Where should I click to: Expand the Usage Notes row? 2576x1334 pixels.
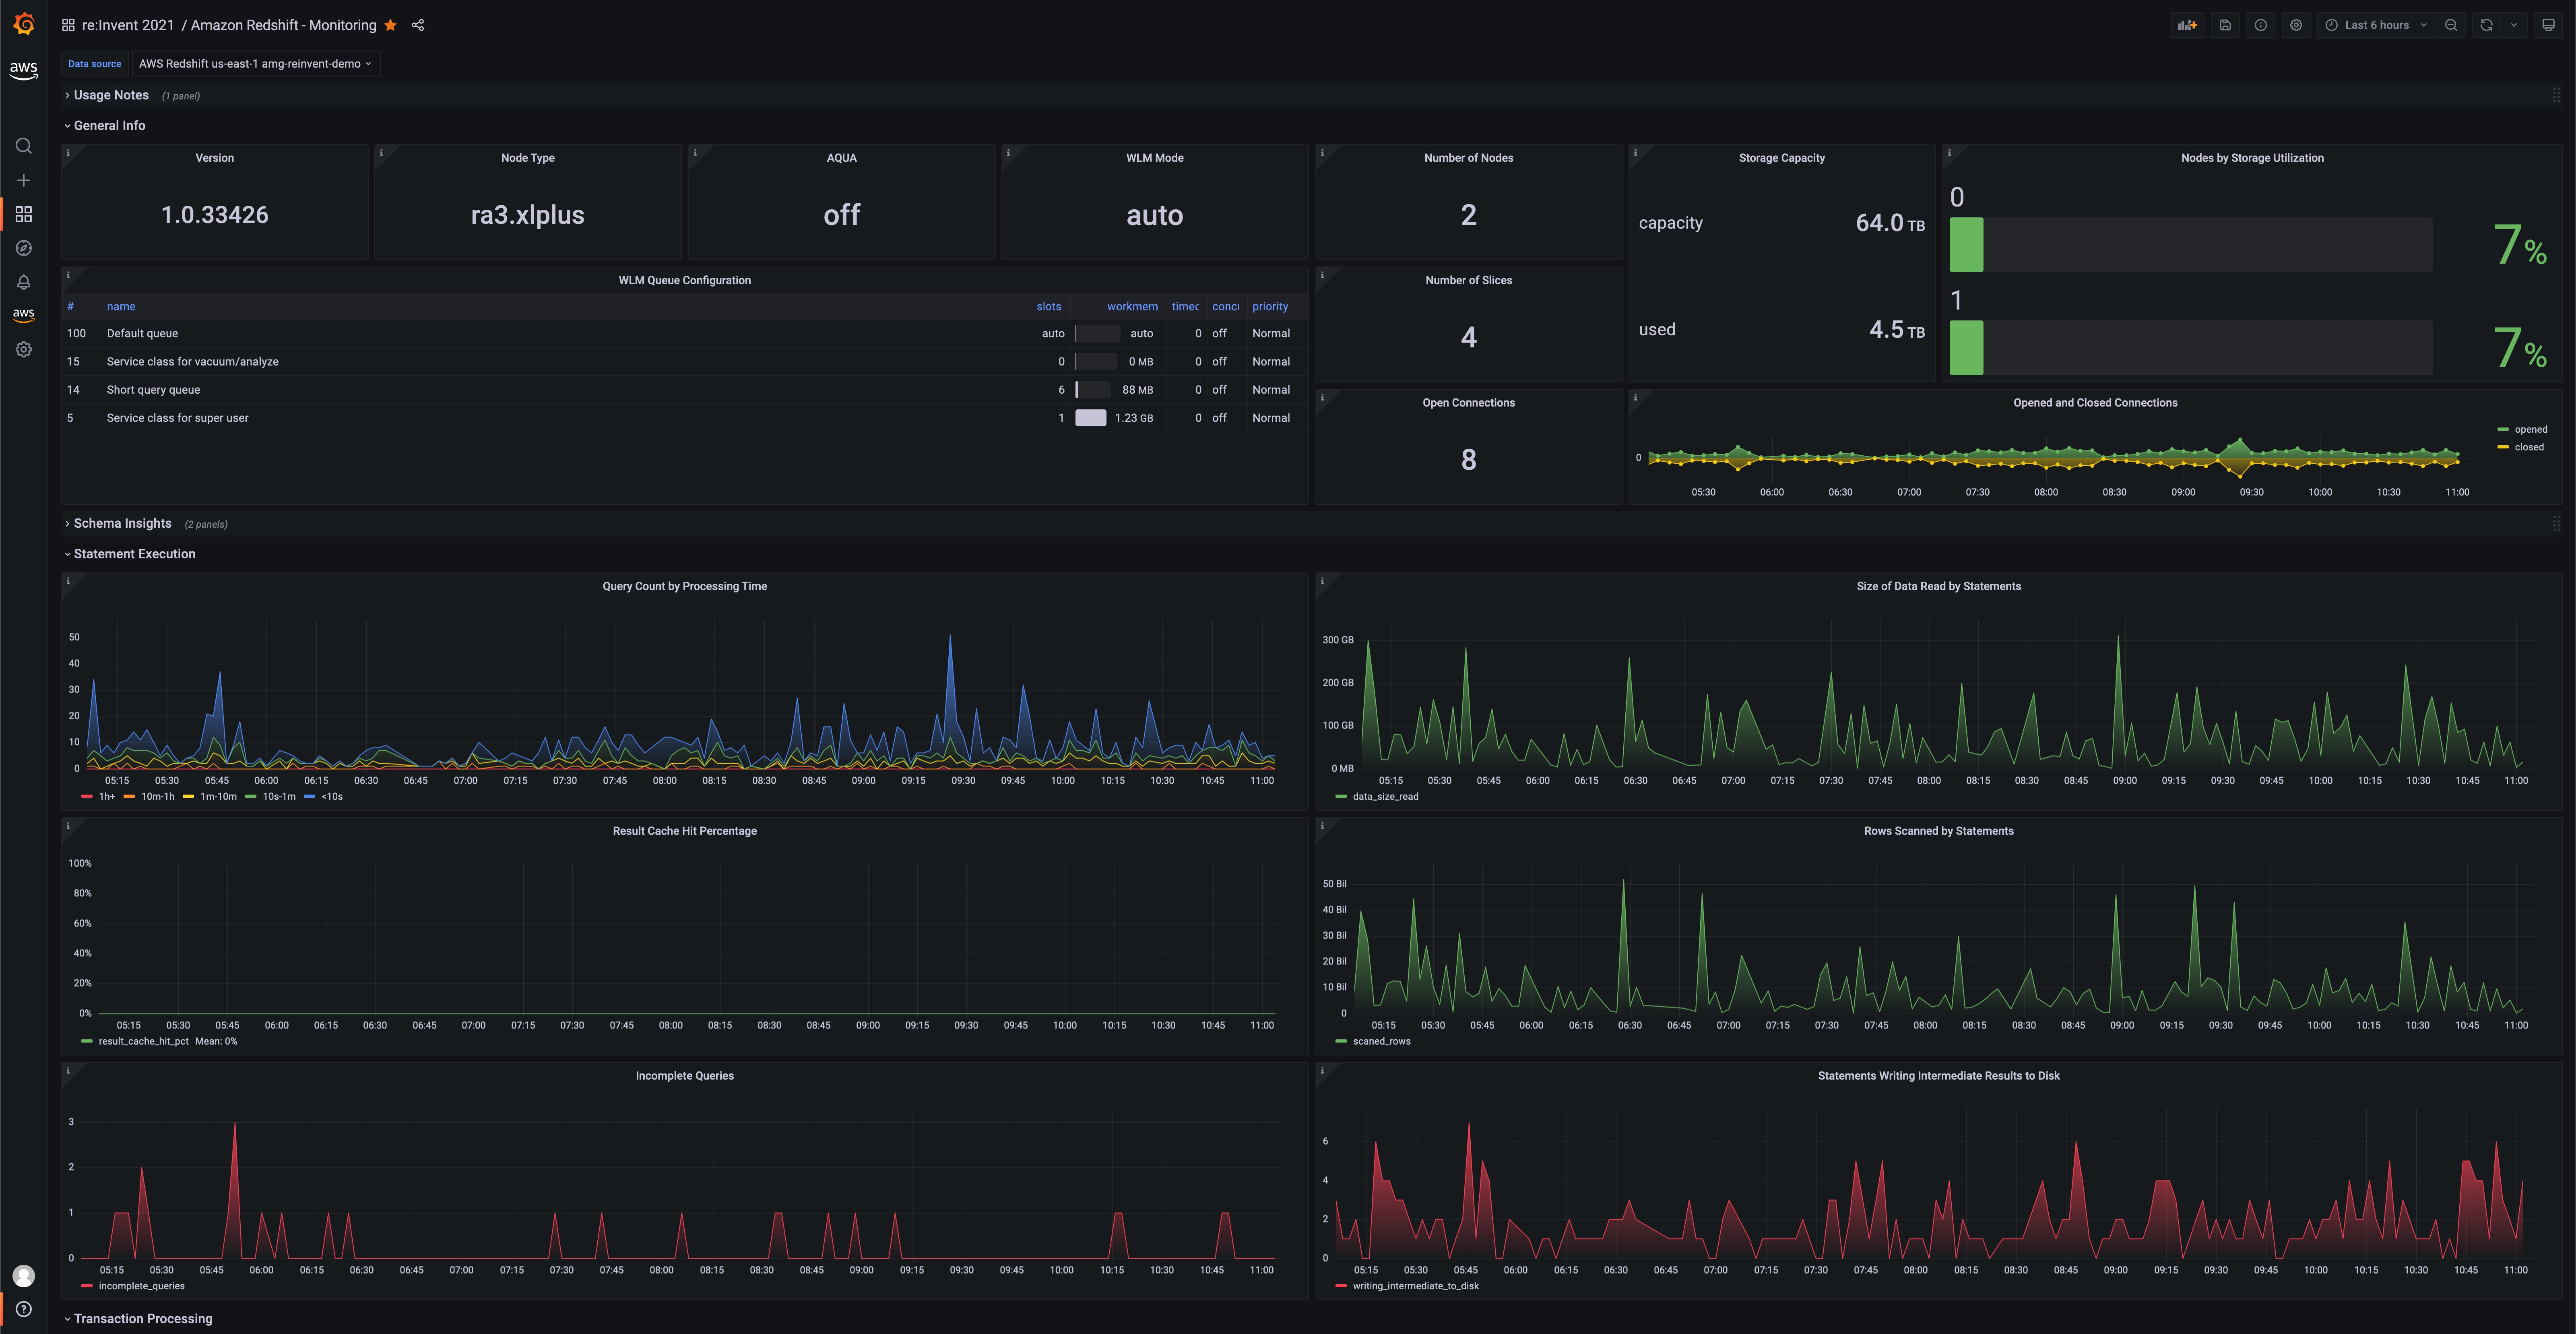point(111,95)
